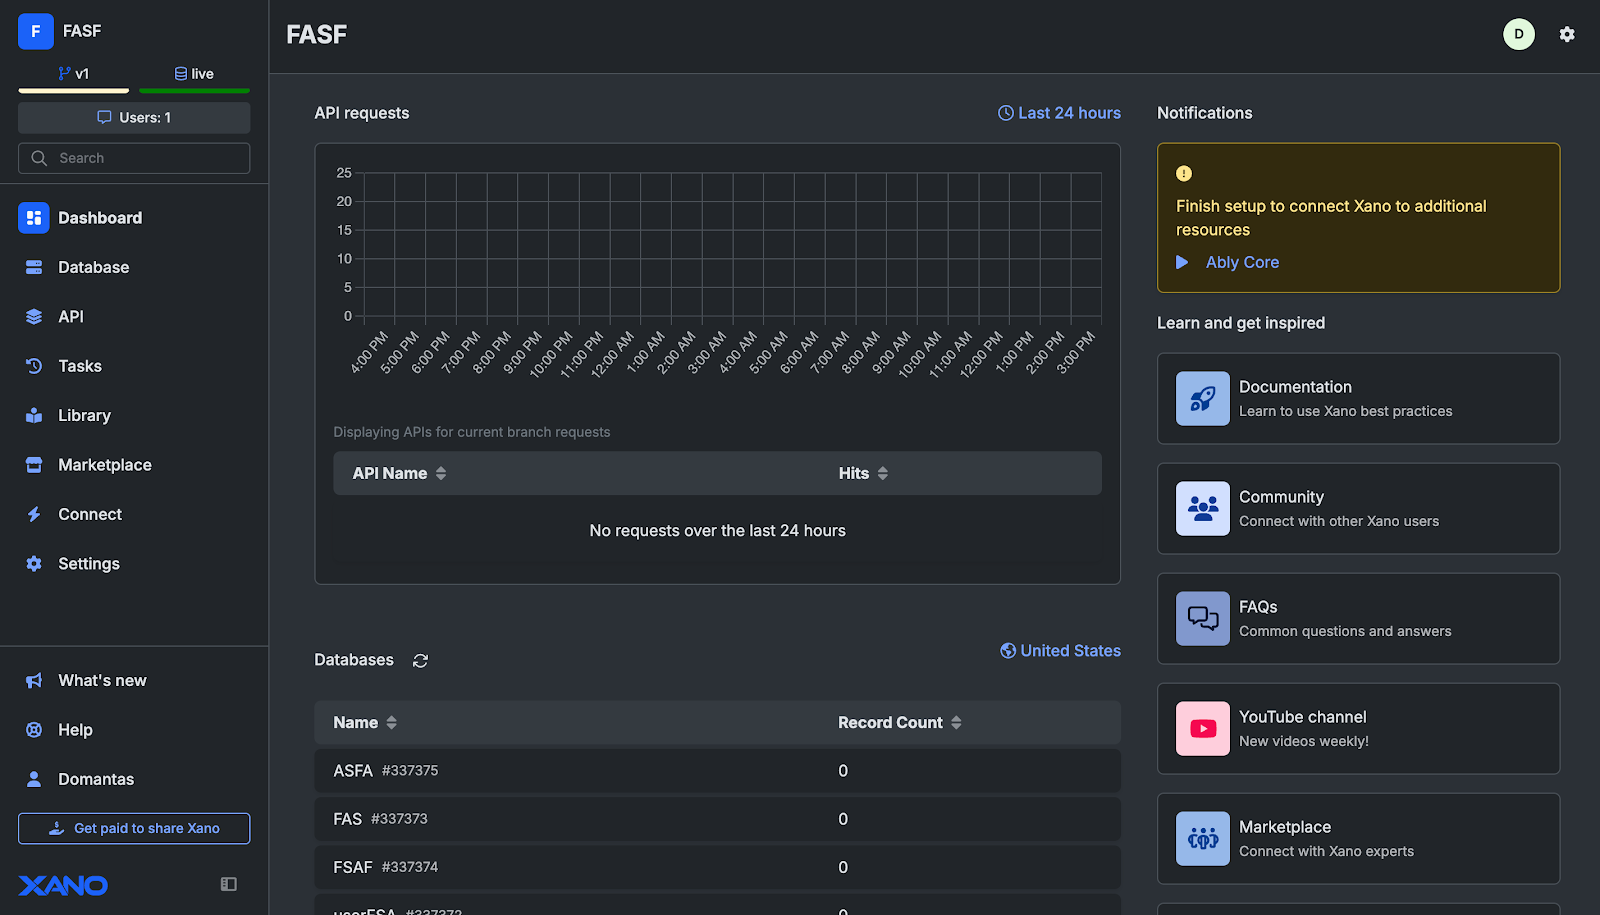Open the Documentation card
This screenshot has width=1600, height=915.
pyautogui.click(x=1358, y=399)
